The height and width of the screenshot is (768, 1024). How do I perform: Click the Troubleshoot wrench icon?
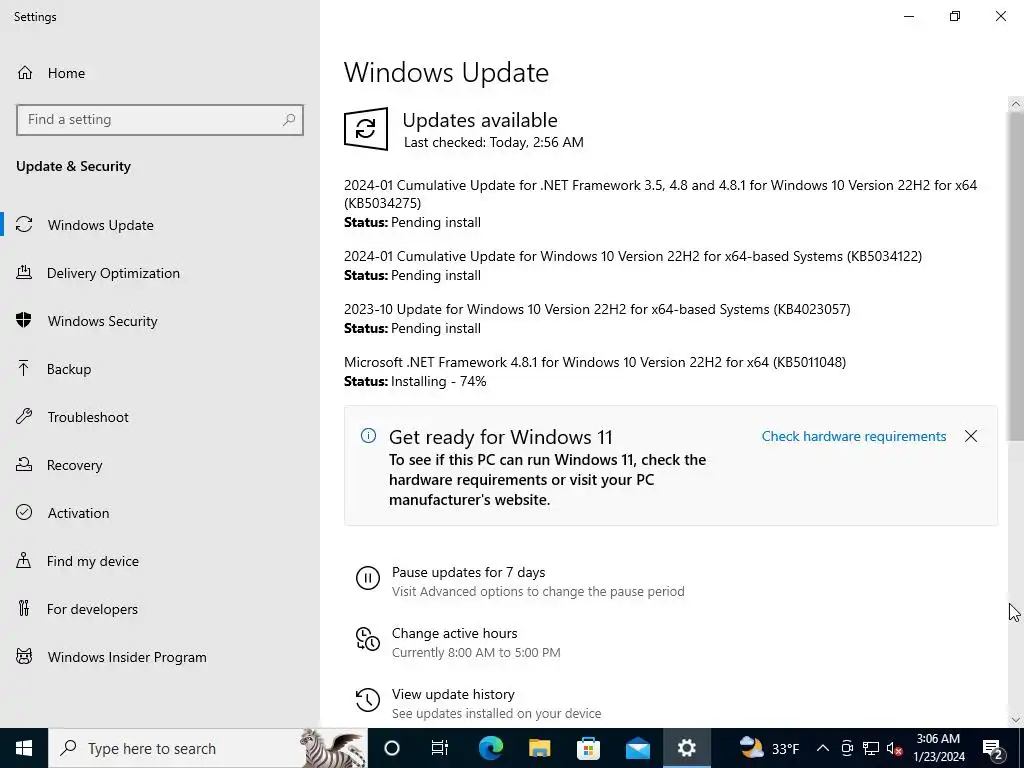click(24, 417)
